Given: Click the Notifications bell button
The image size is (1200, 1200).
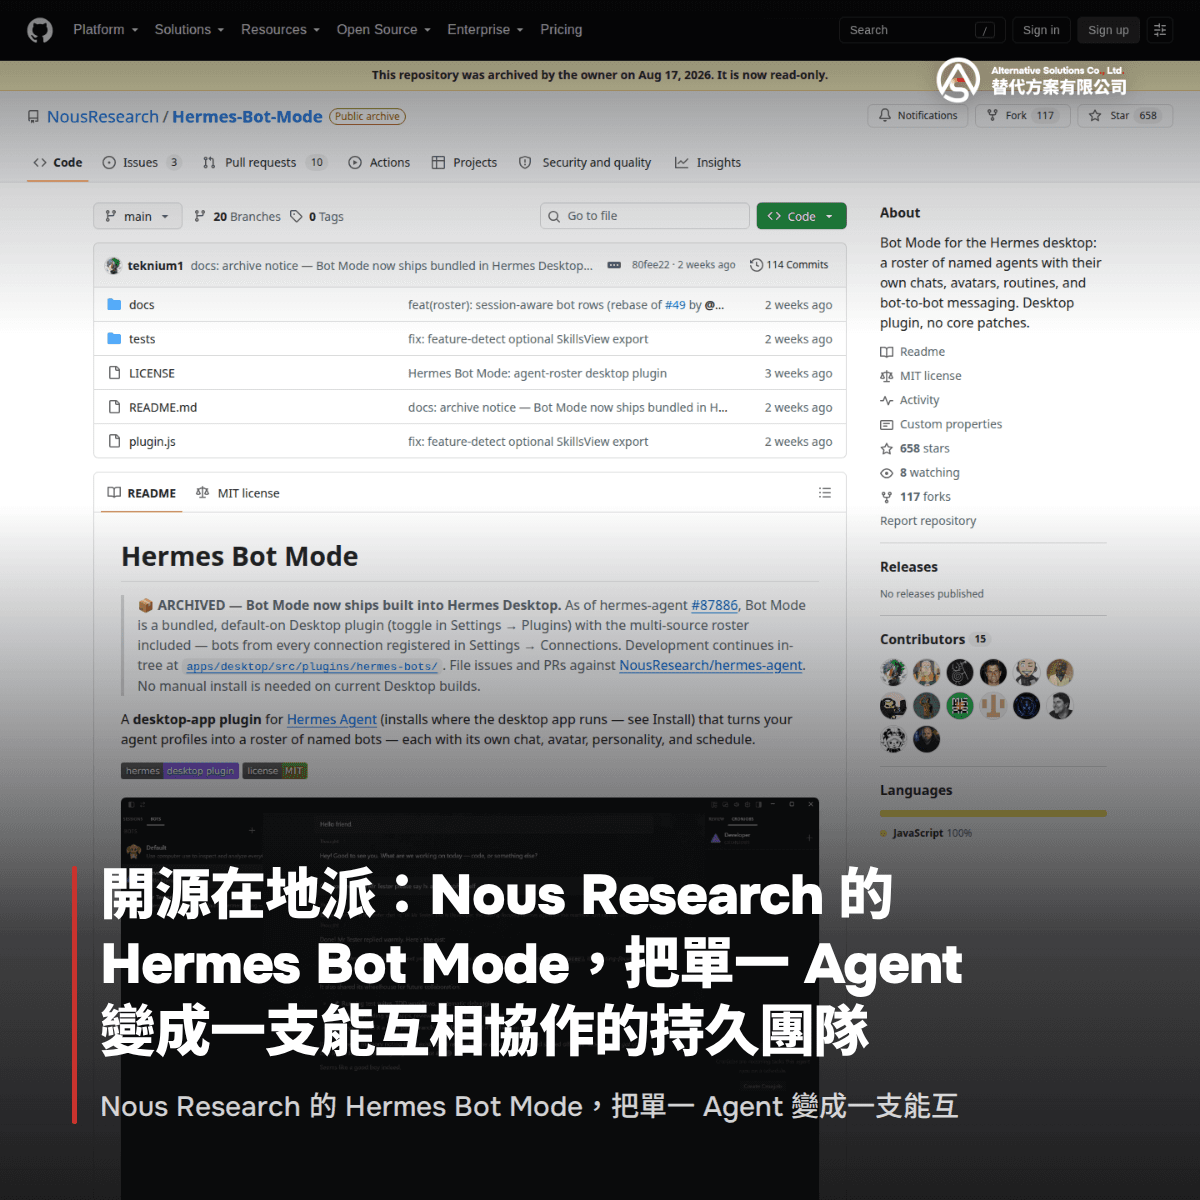Looking at the screenshot, I should click(918, 116).
